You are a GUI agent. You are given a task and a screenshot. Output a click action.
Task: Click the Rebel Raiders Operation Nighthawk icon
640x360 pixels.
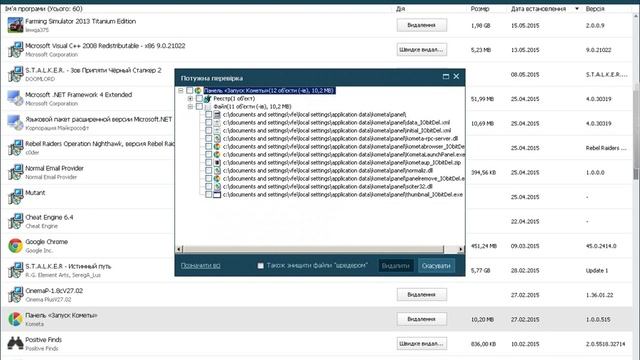point(15,147)
